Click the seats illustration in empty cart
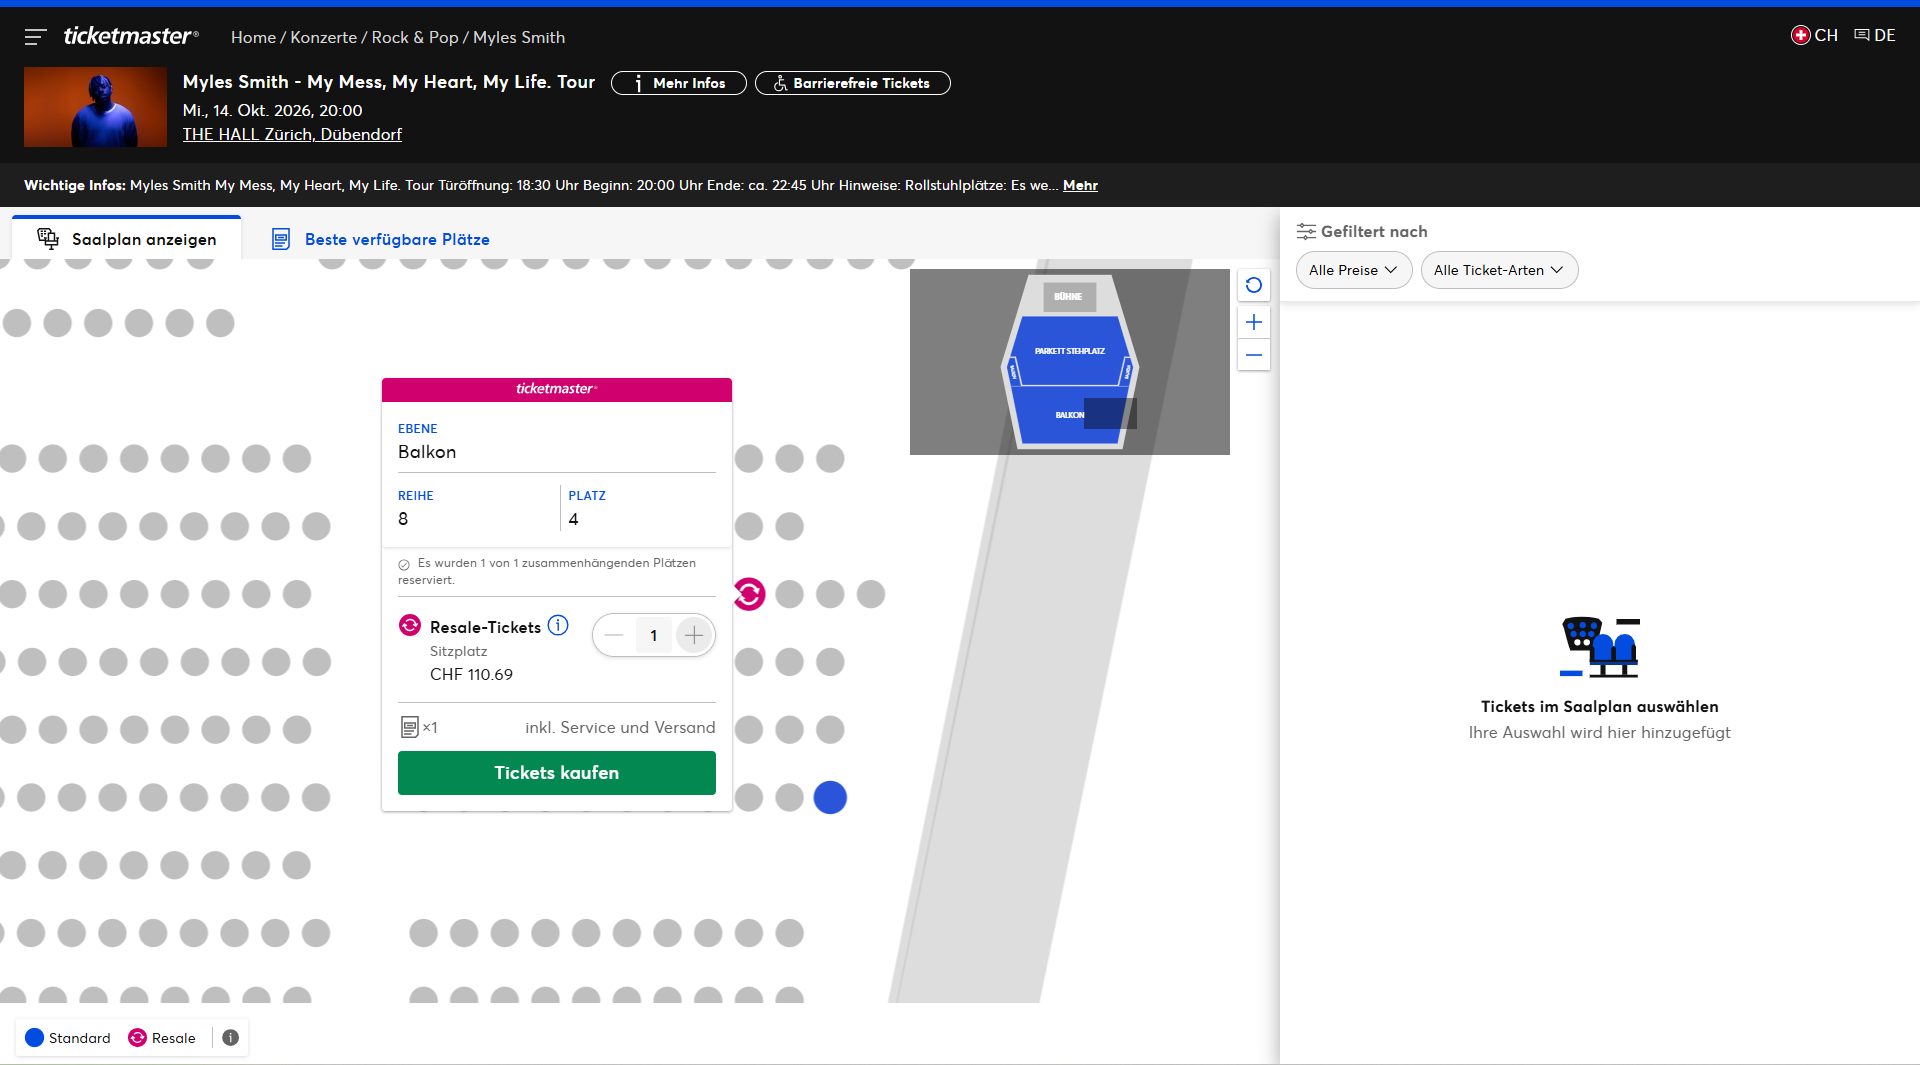The width and height of the screenshot is (1920, 1065). tap(1599, 647)
